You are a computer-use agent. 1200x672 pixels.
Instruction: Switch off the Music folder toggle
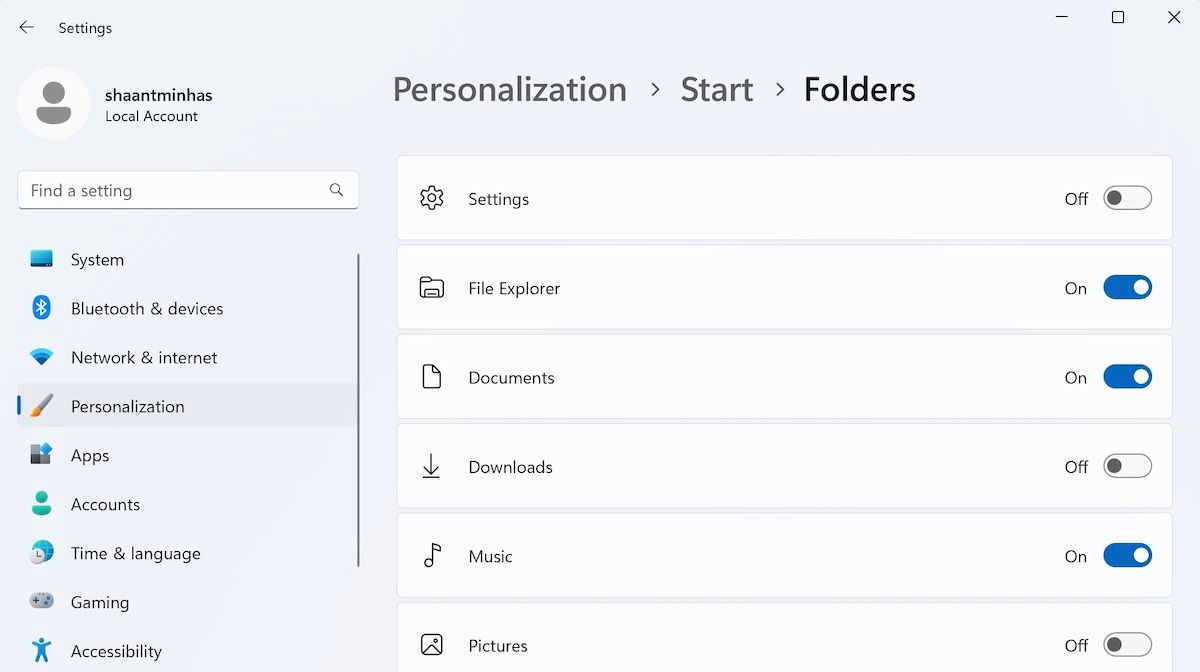tap(1127, 556)
